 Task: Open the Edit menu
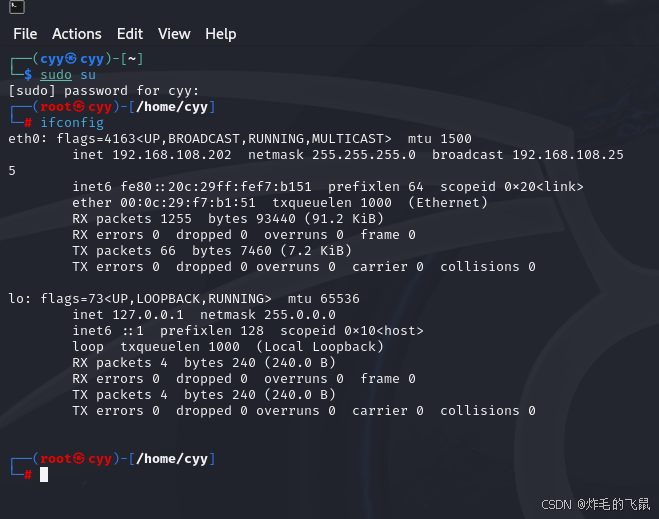click(x=129, y=34)
